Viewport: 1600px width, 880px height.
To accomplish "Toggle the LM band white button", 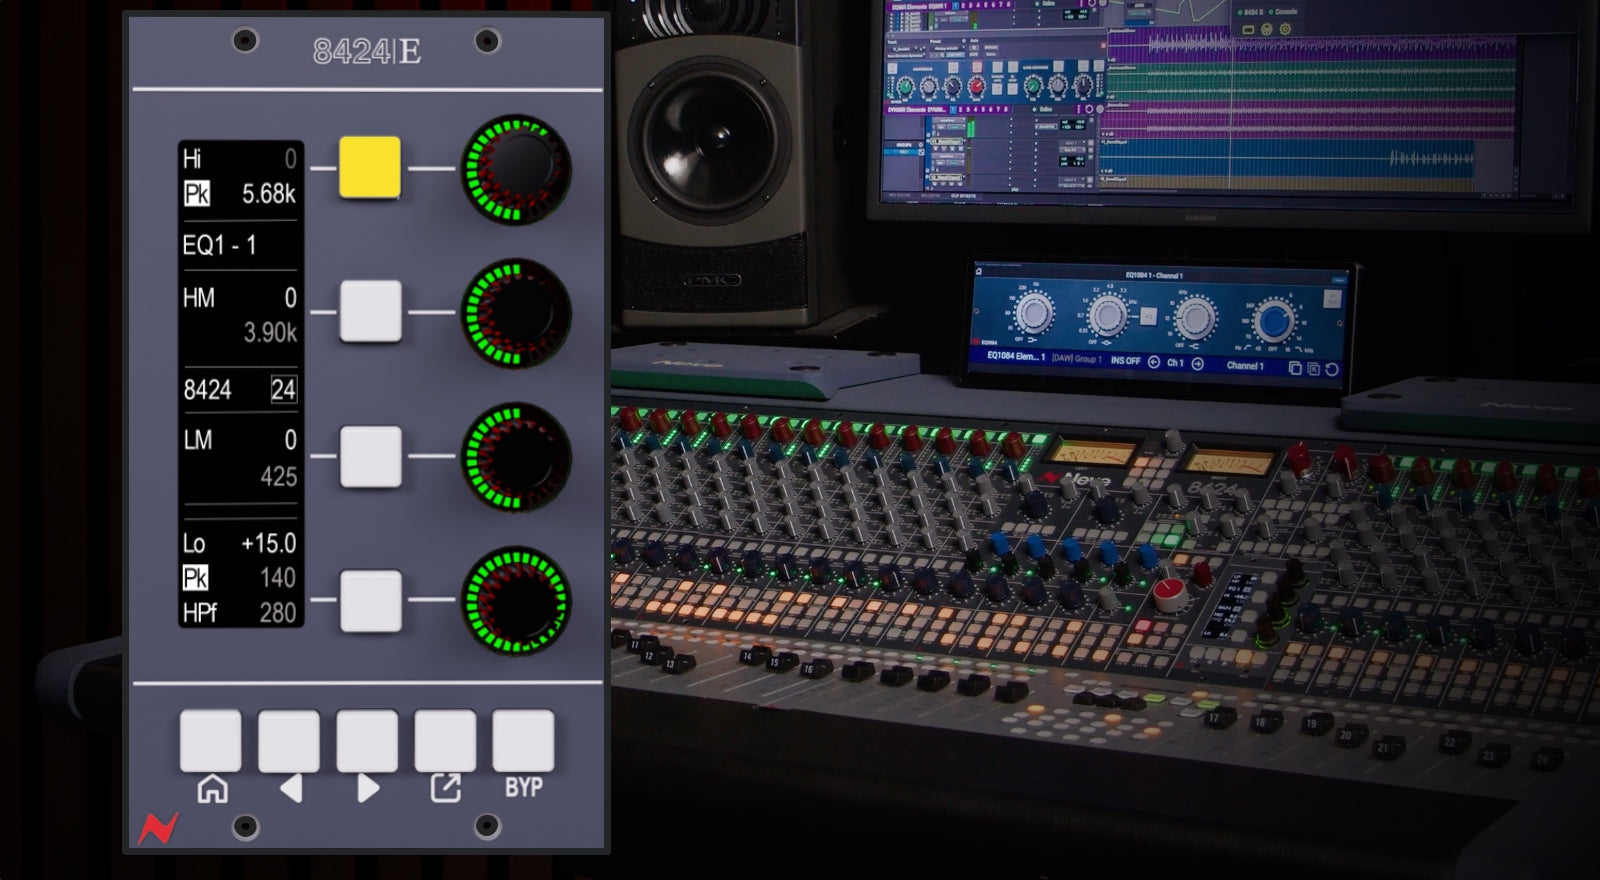I will click(371, 456).
